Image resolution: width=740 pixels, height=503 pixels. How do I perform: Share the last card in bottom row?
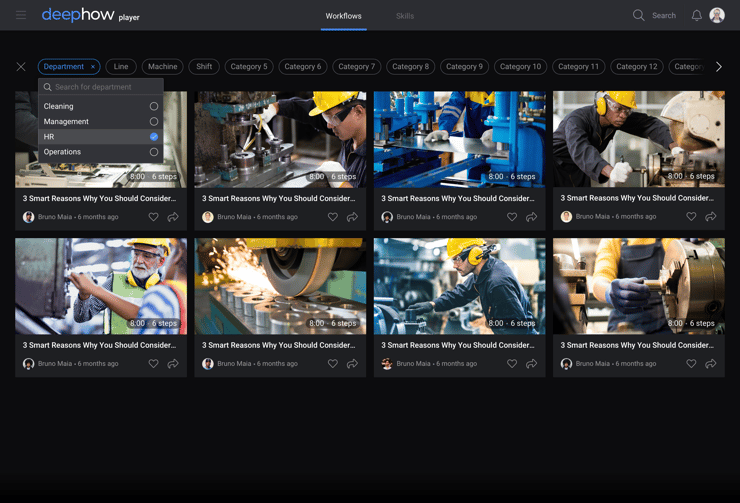pos(711,364)
